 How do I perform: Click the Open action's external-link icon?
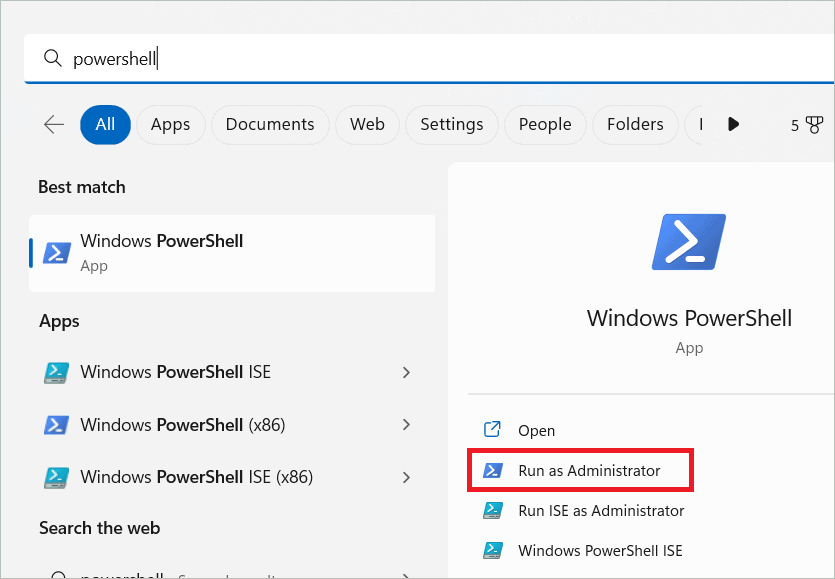pyautogui.click(x=492, y=430)
